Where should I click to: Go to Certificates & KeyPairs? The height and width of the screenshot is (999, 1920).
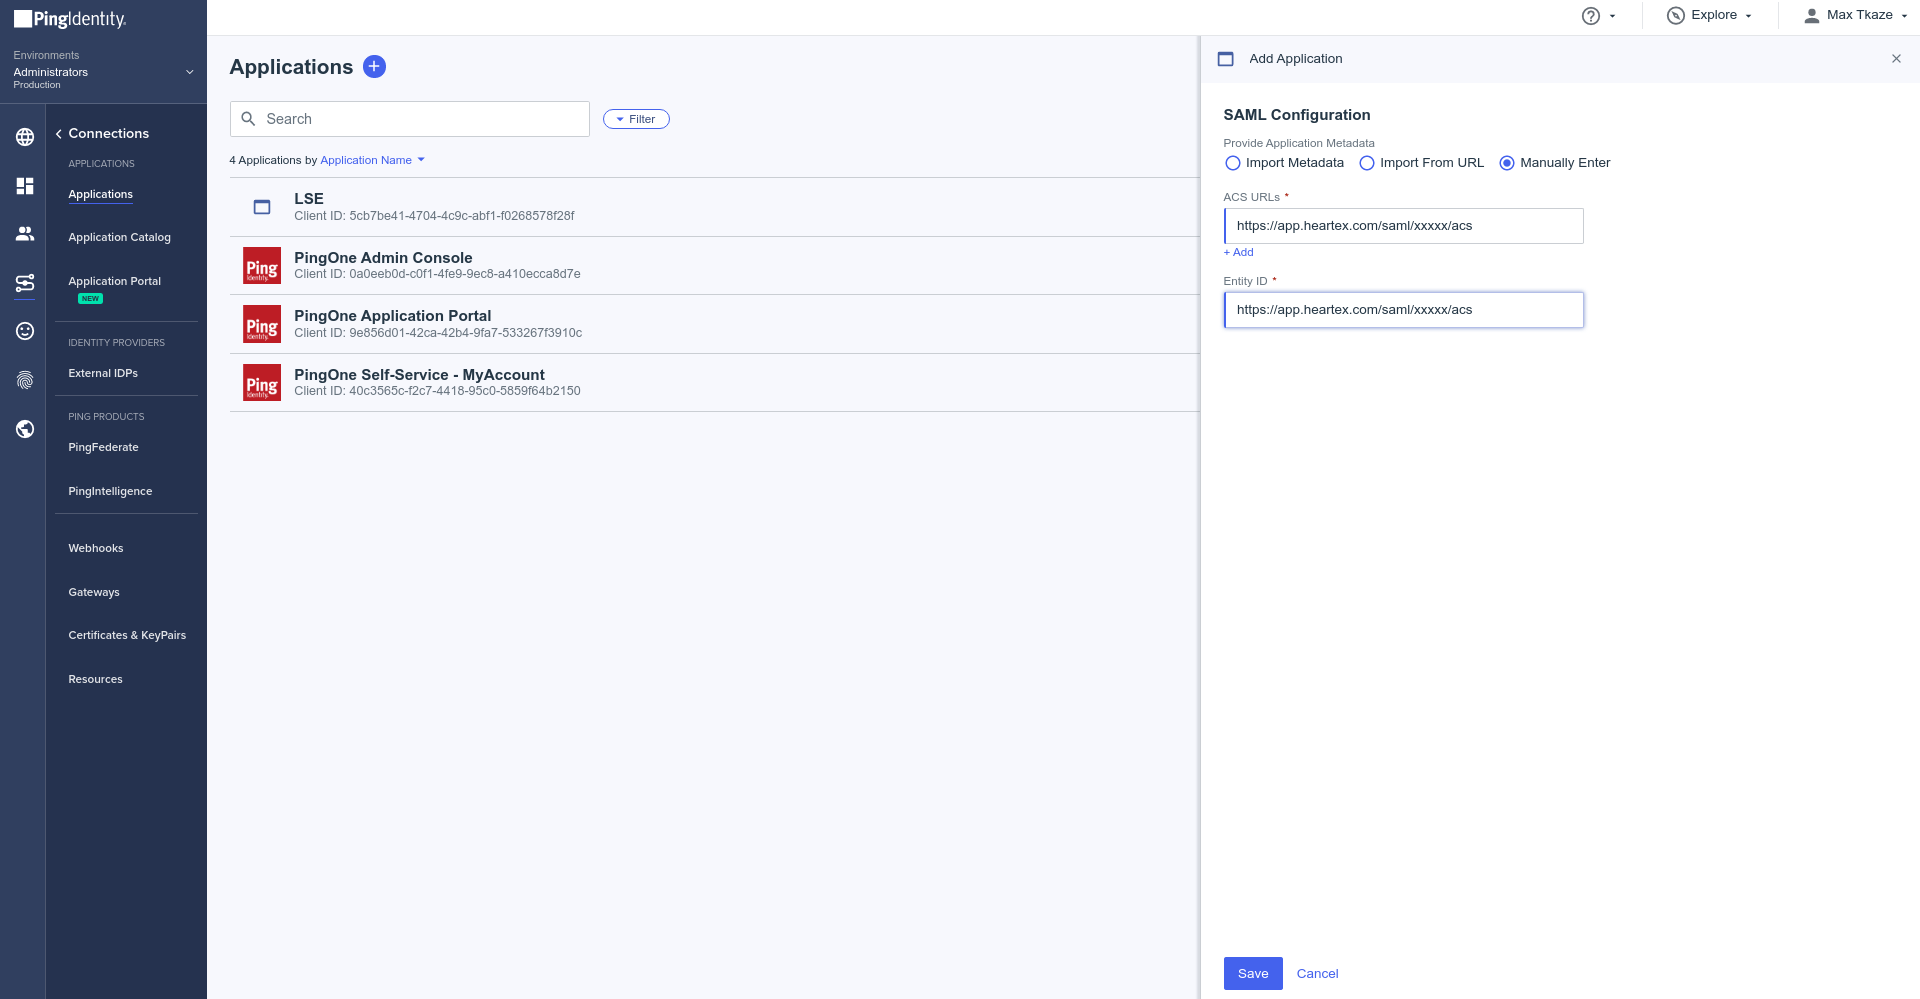127,635
